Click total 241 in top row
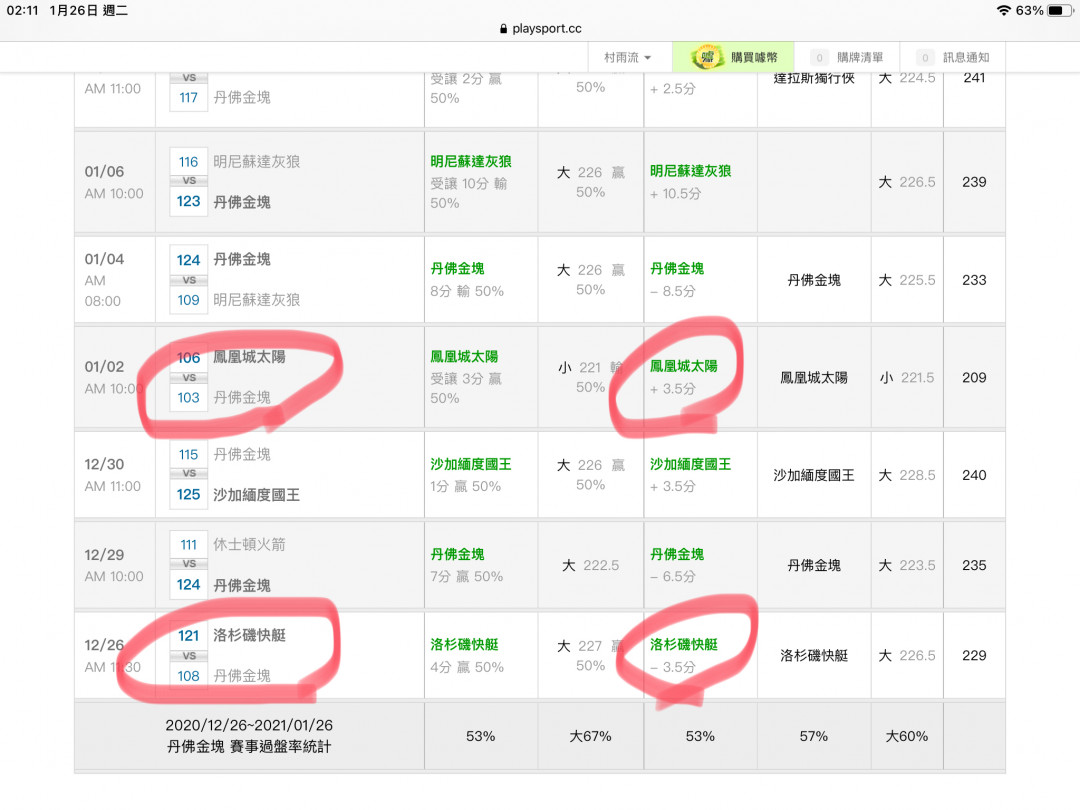The image size is (1080, 810). point(974,78)
